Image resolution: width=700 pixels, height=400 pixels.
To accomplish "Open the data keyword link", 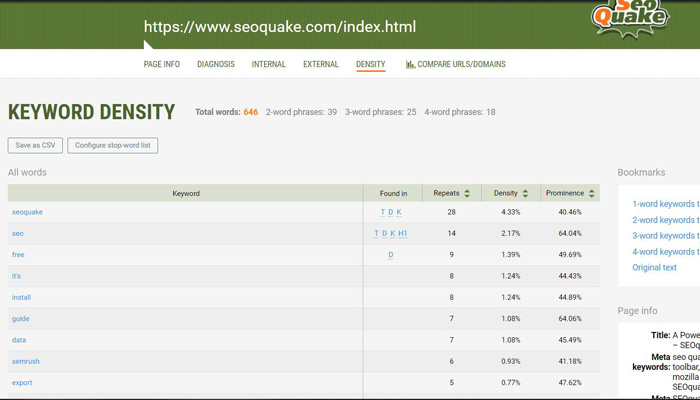I will (x=19, y=340).
